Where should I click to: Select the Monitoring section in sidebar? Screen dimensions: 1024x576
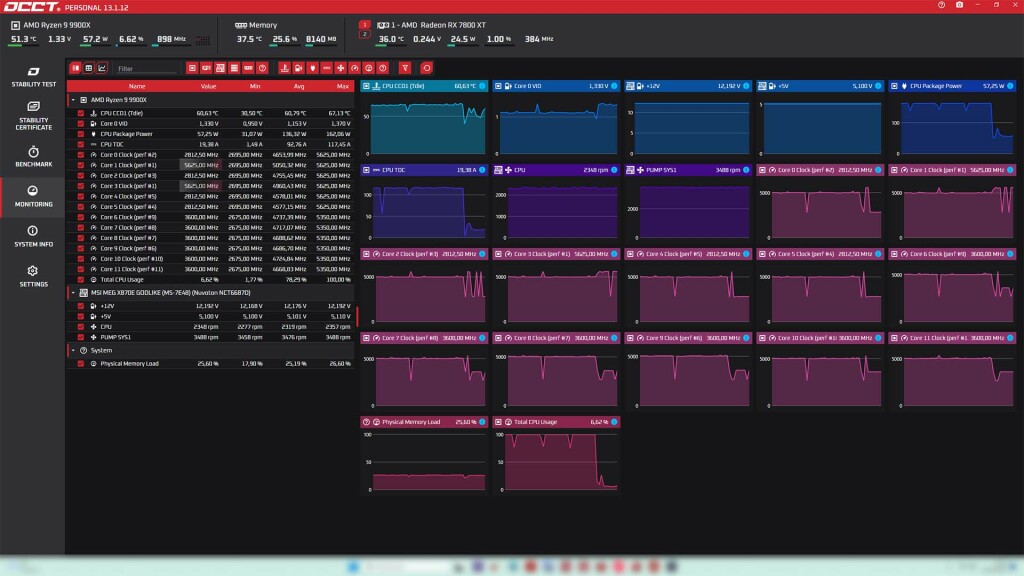[33, 196]
